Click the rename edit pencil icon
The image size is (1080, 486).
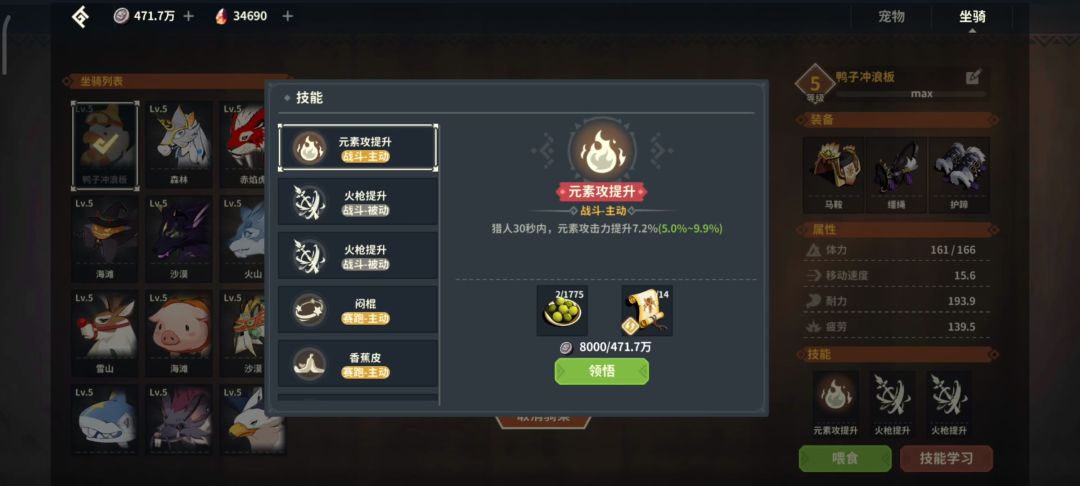[x=973, y=77]
